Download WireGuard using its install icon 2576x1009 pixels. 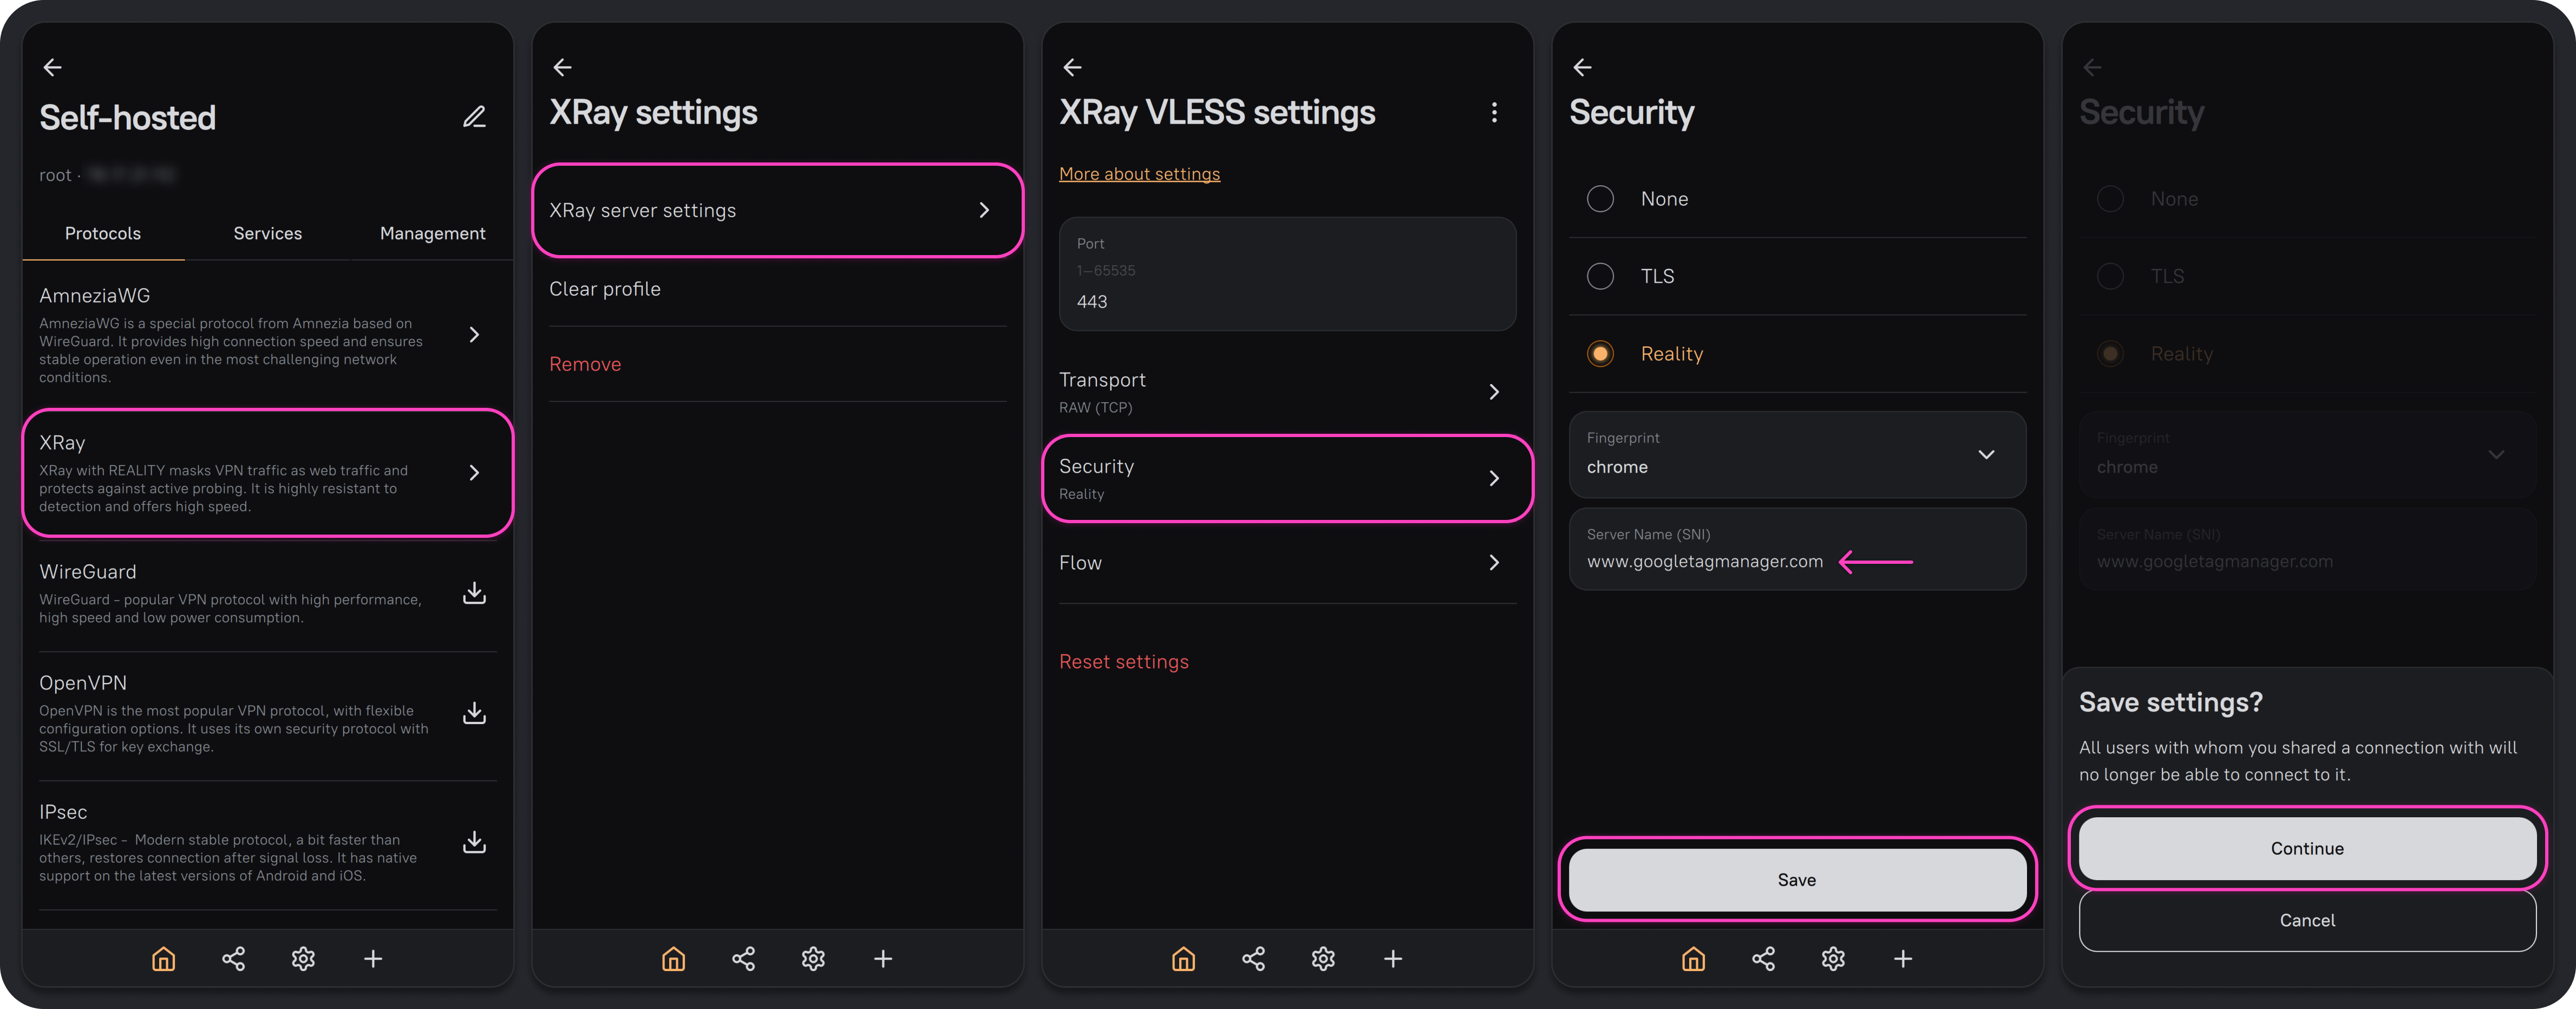click(474, 593)
